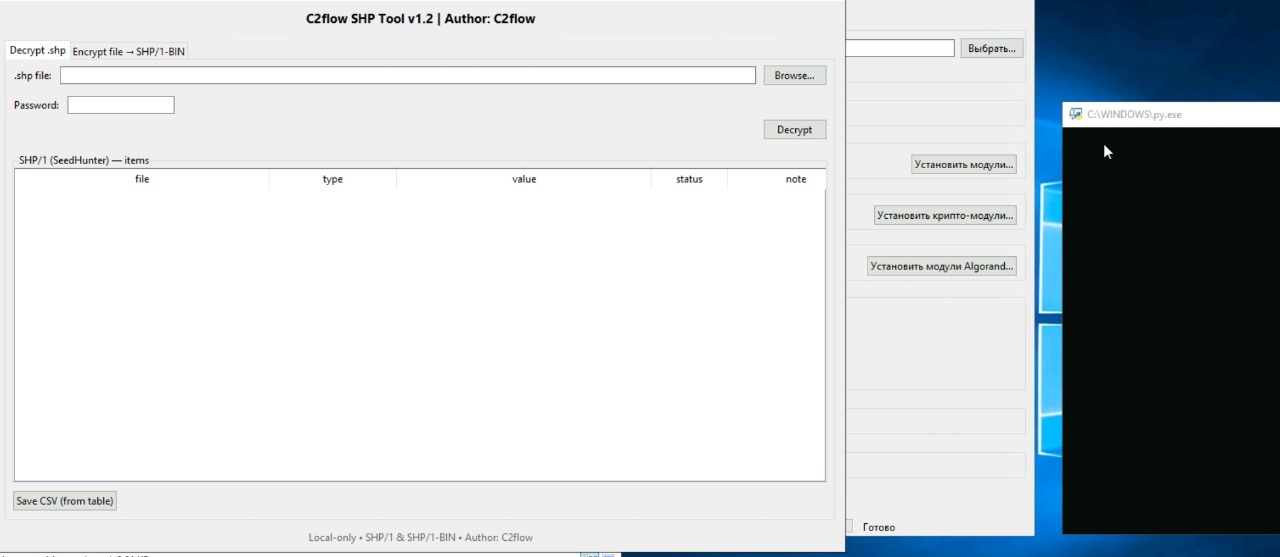Screen dimensions: 1280x557
Task: Open the Encrypt file → SHP/1-BIN tab
Action: (129, 52)
